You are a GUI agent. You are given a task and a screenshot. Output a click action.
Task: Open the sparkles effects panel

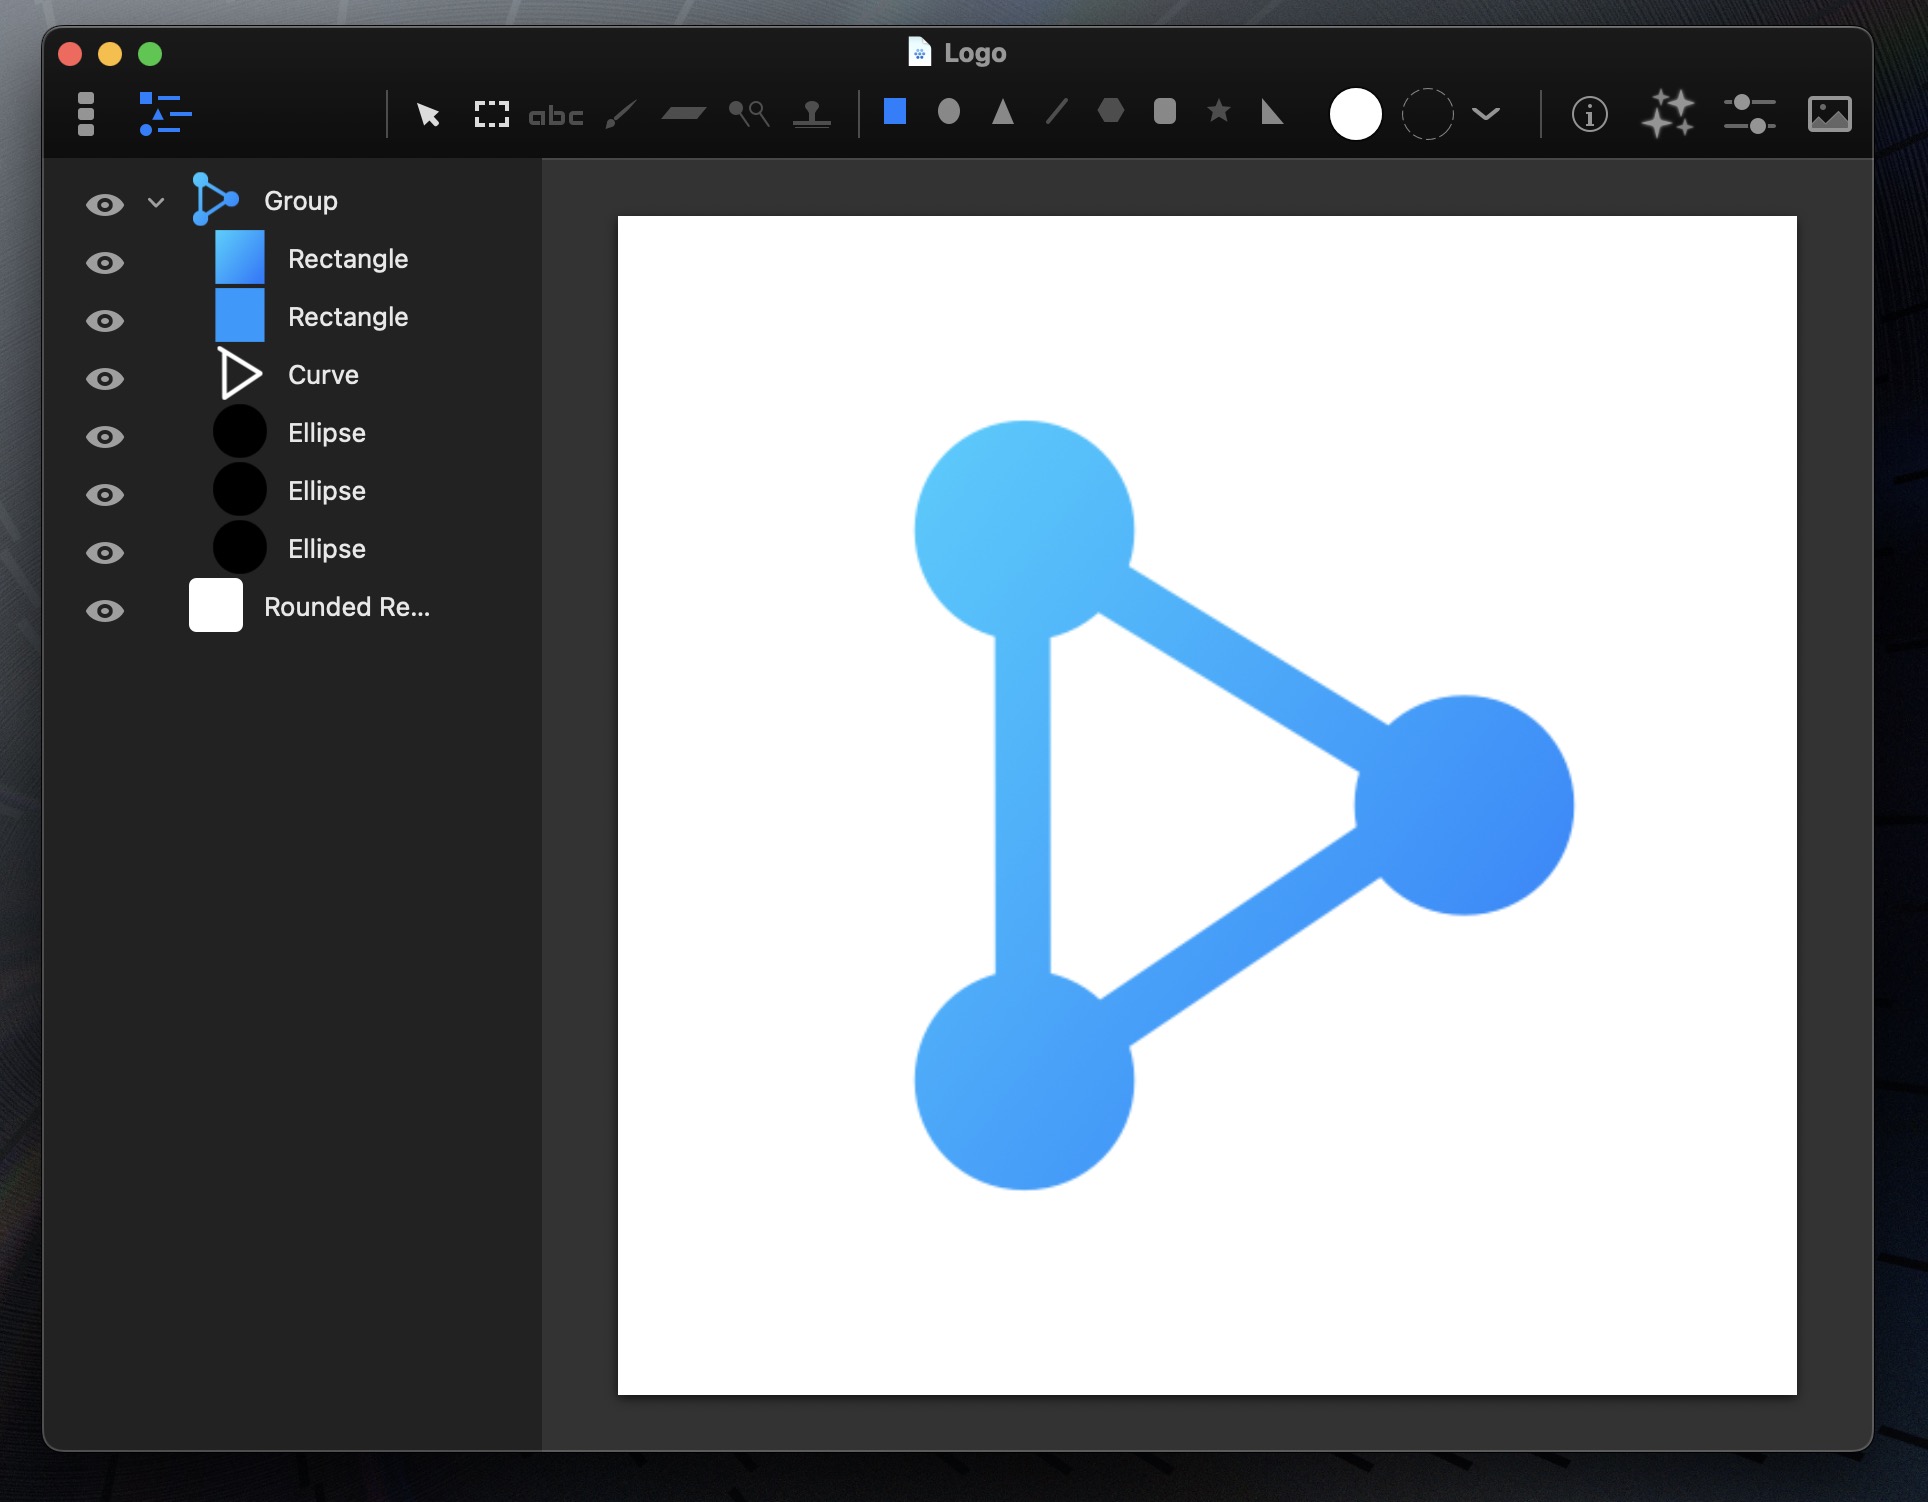coord(1667,113)
